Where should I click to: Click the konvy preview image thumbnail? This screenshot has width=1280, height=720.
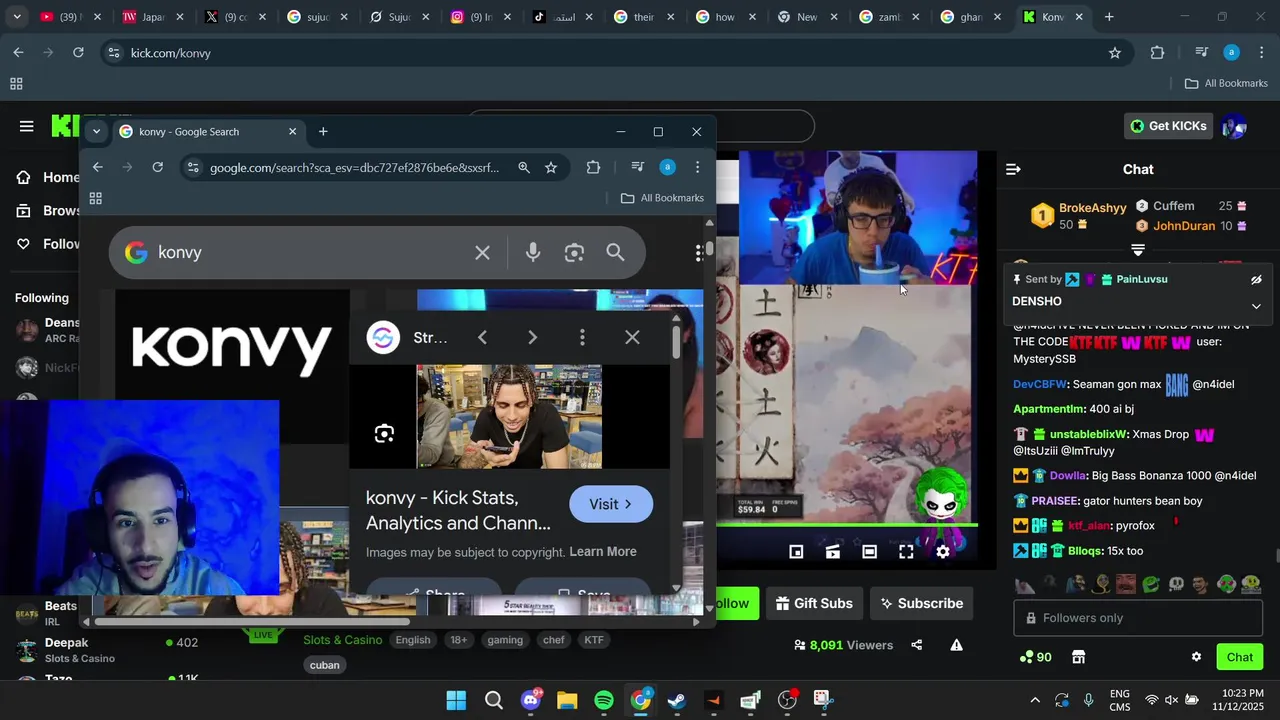(509, 416)
